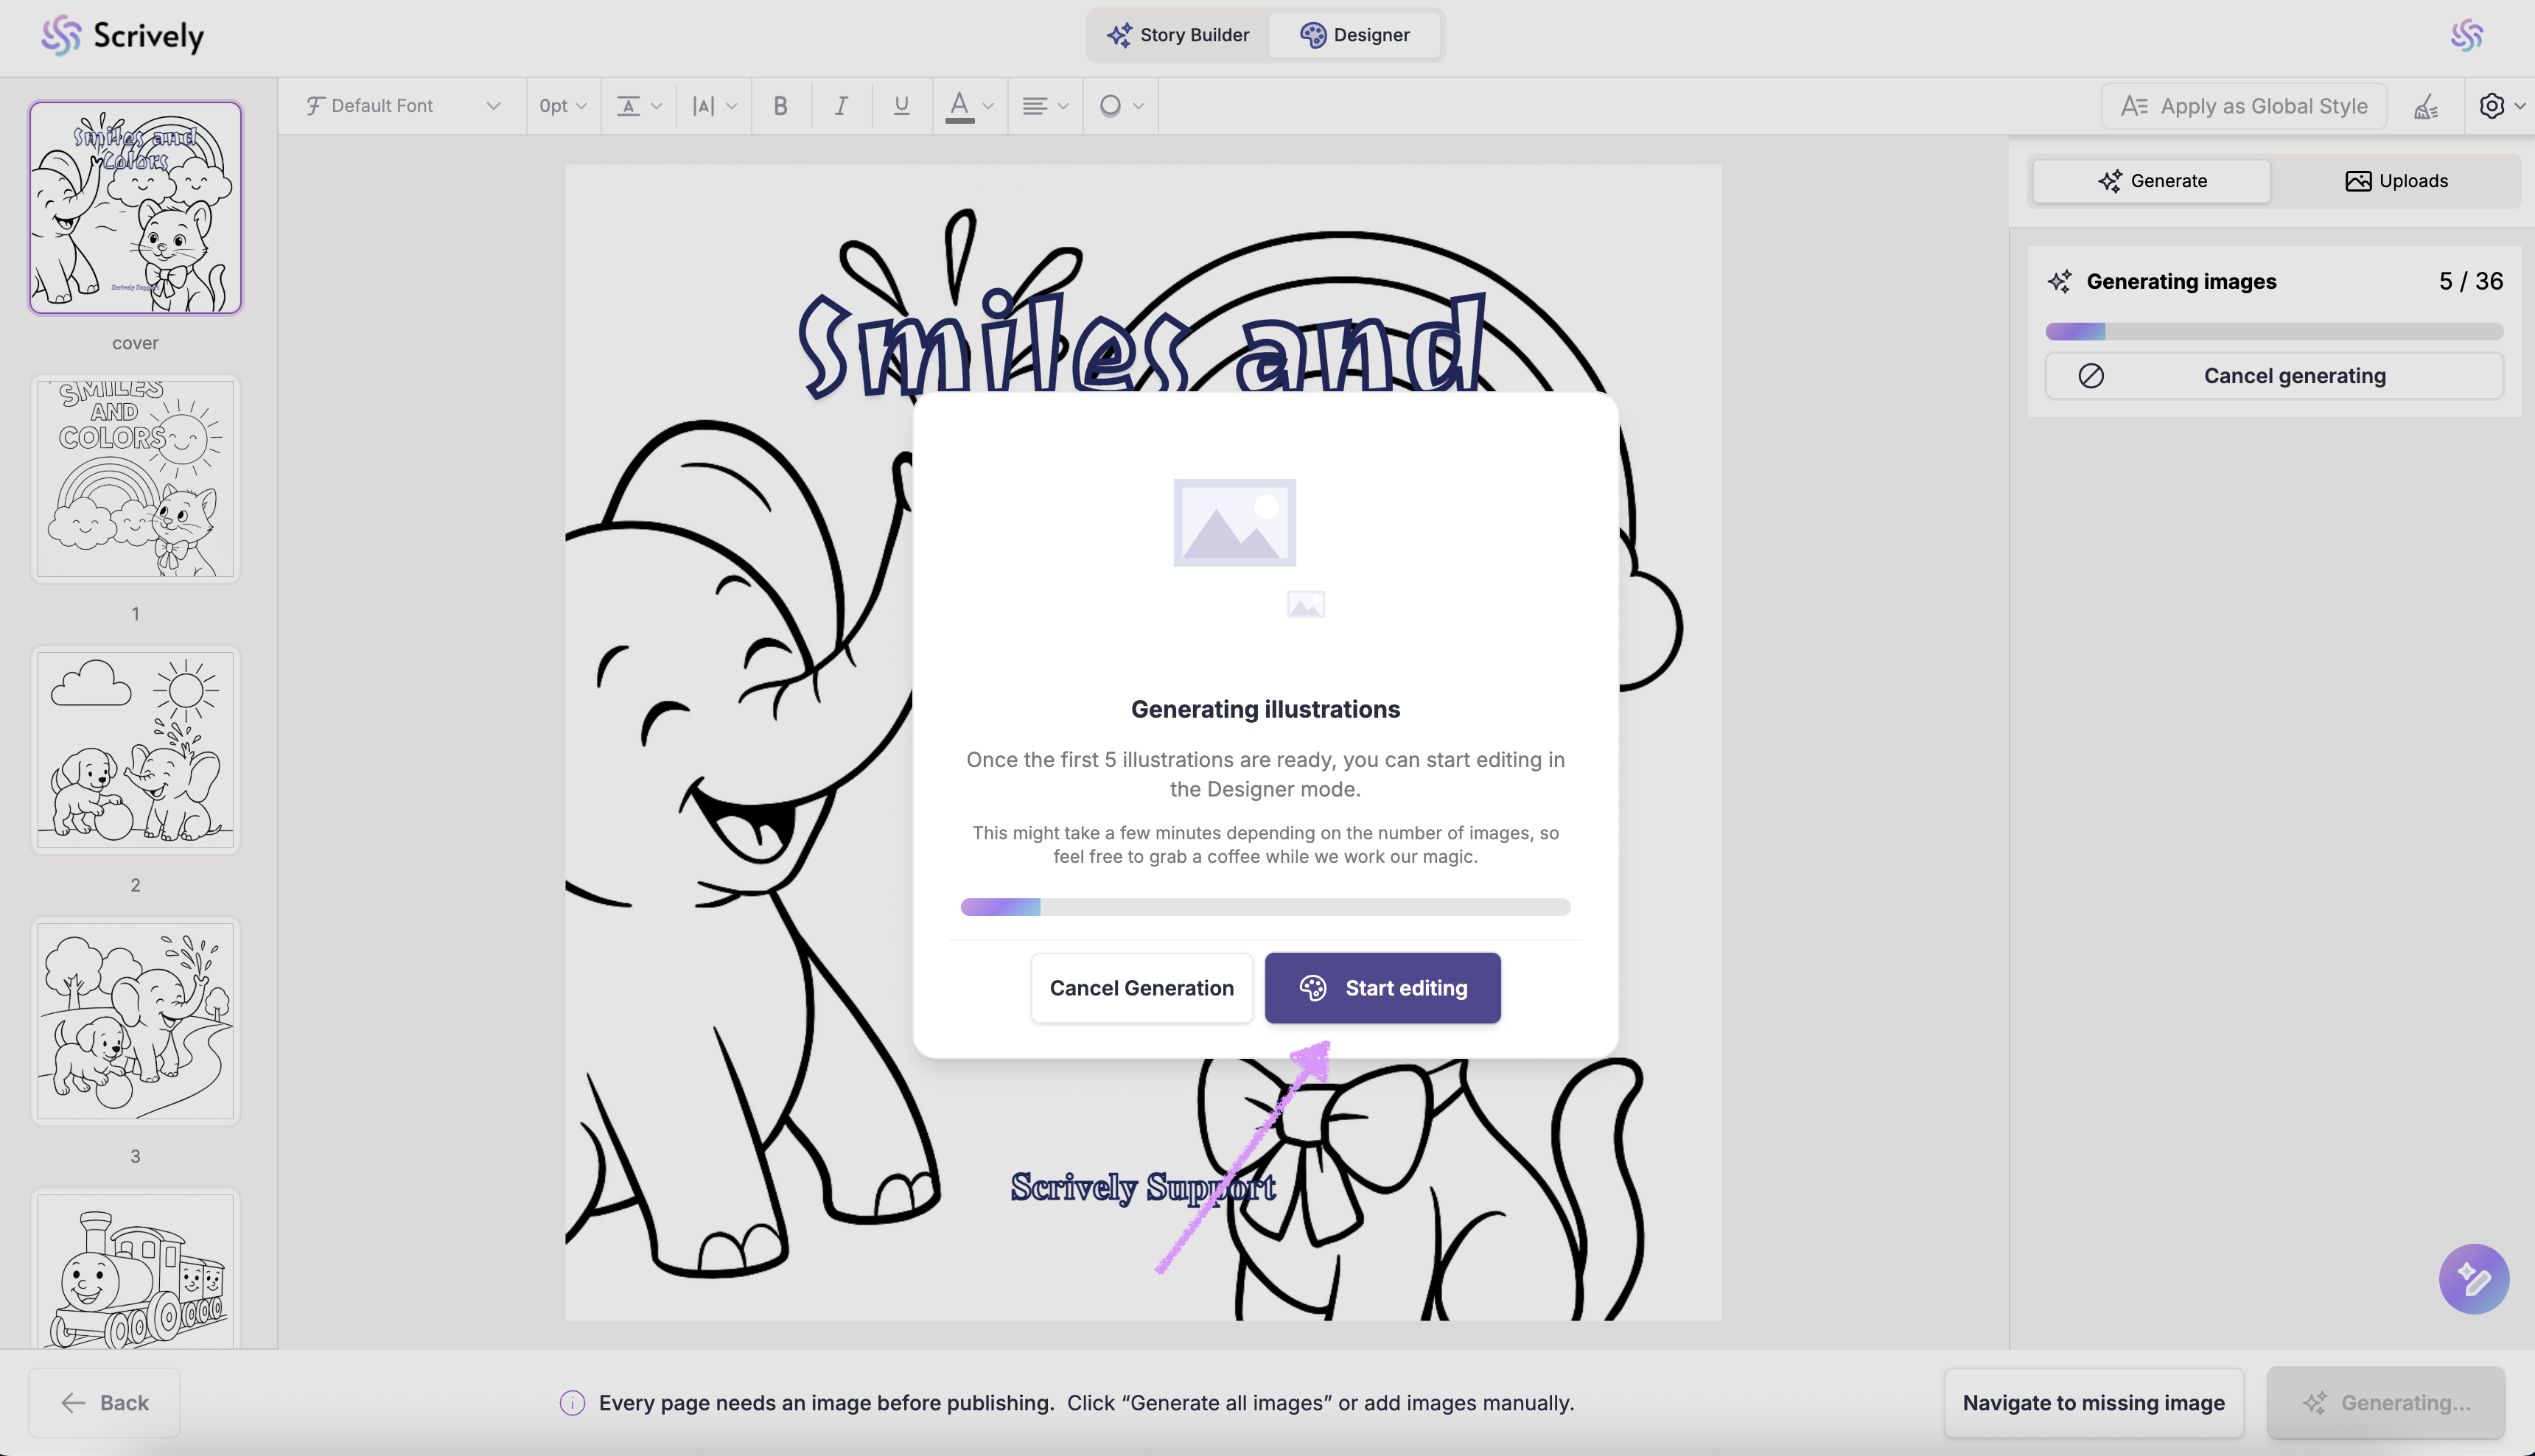Viewport: 2535px width, 1456px height.
Task: Click Navigate to missing image
Action: (2093, 1403)
